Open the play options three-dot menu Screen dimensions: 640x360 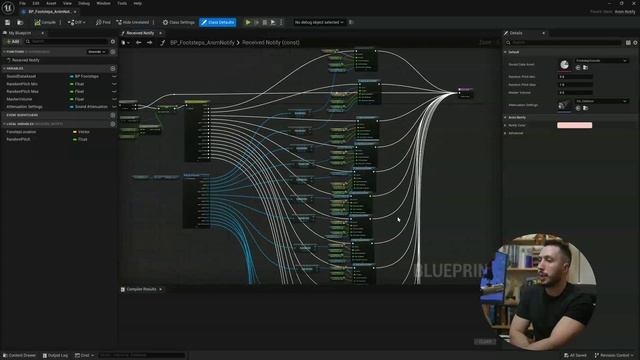(x=281, y=22)
